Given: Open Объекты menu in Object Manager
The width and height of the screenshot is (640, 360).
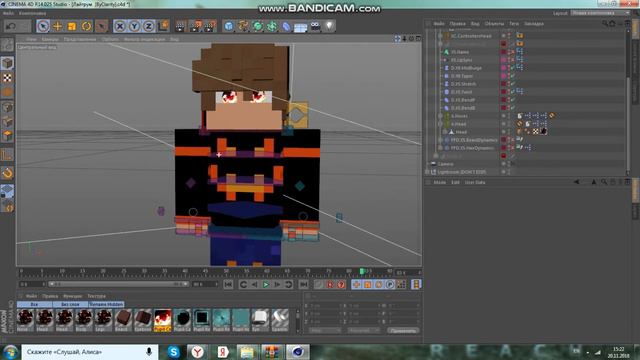Looking at the screenshot, I should tap(494, 24).
